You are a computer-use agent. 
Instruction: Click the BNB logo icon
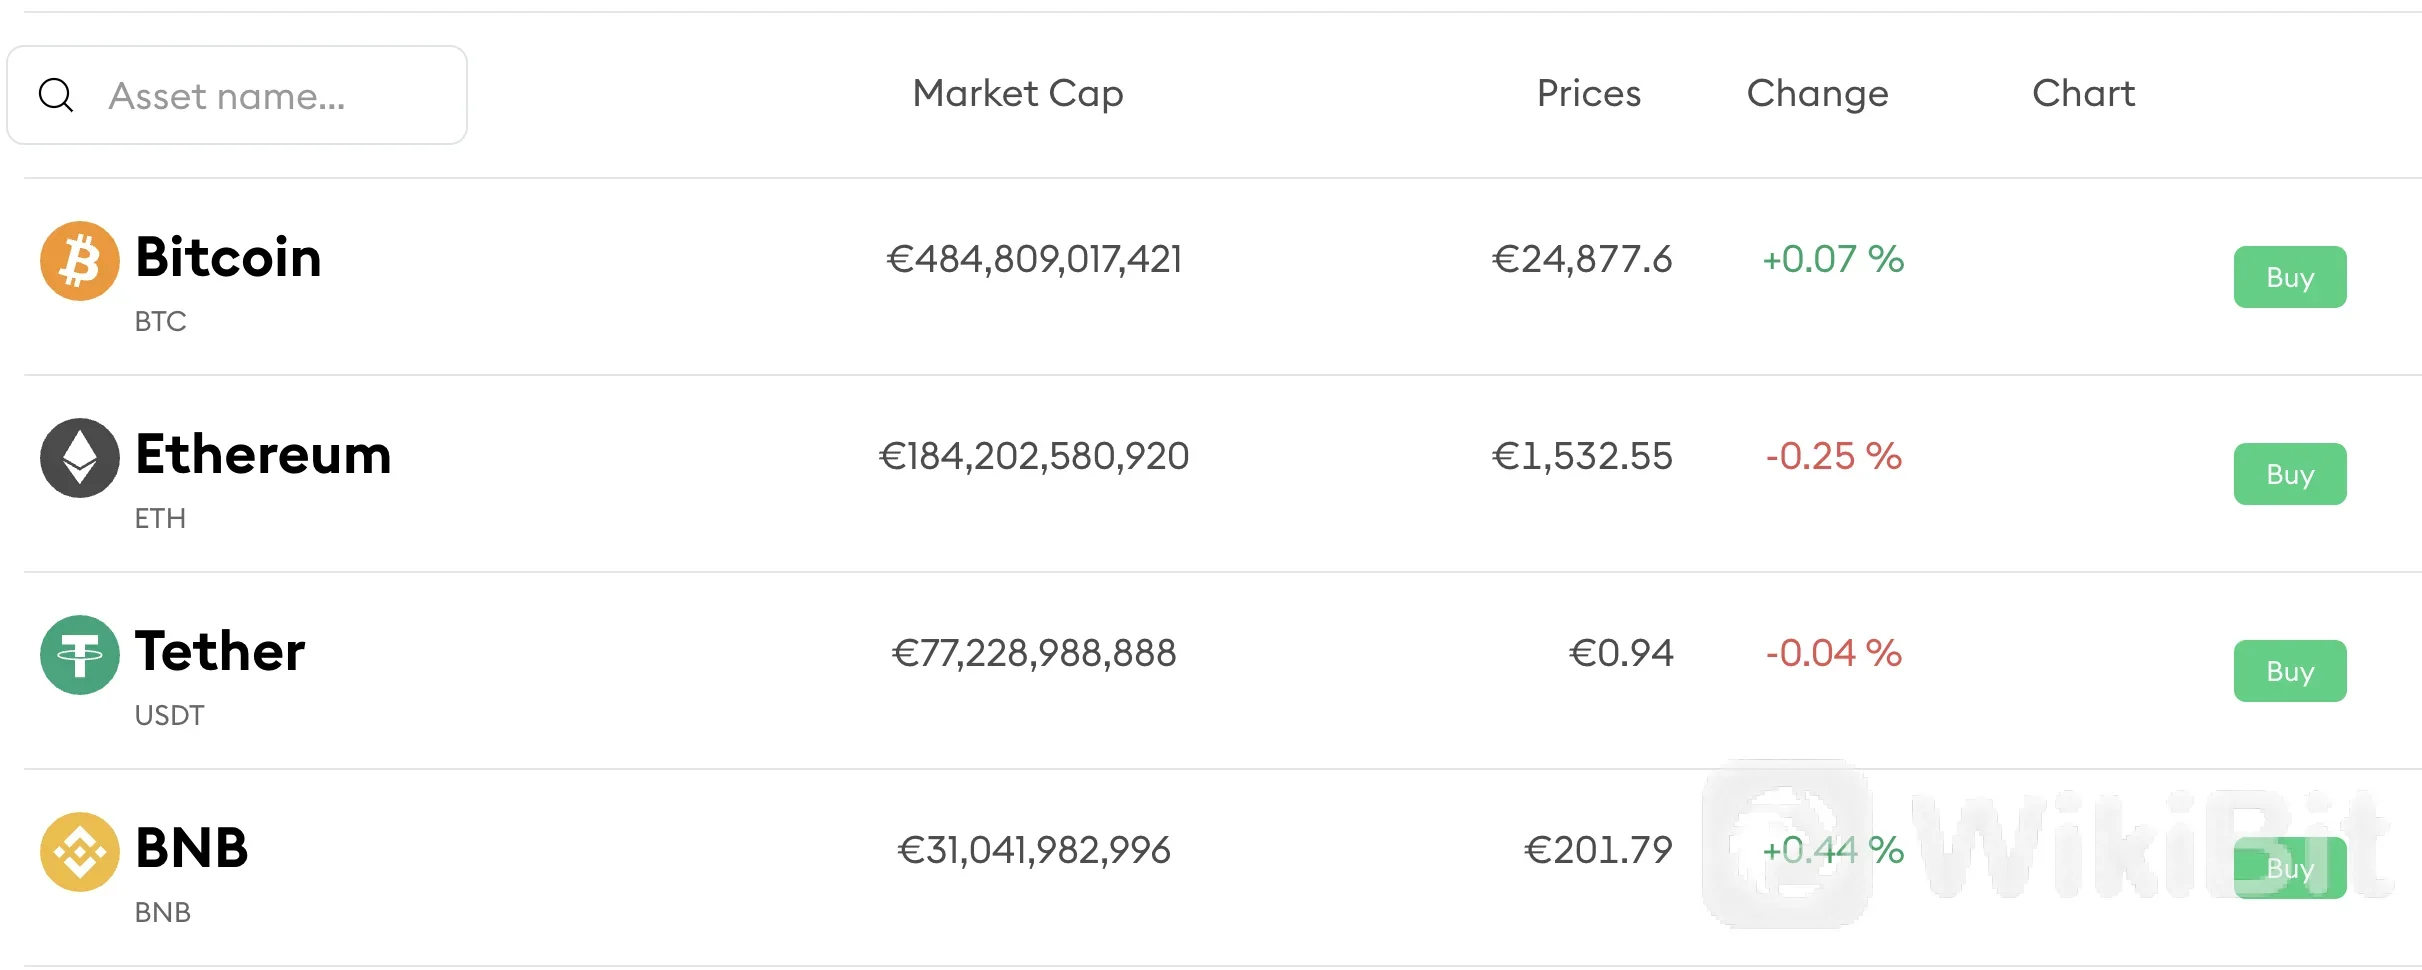pyautogui.click(x=80, y=852)
